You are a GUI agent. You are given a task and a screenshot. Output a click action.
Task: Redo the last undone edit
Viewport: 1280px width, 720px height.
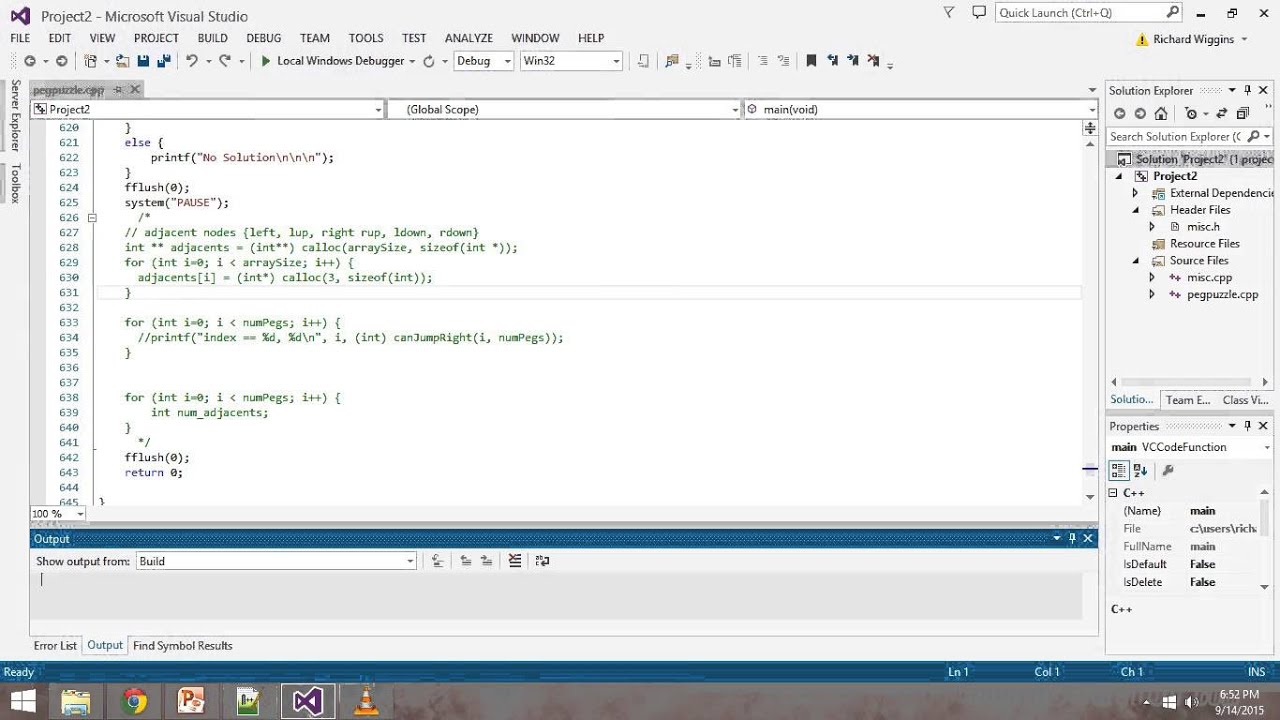(225, 61)
